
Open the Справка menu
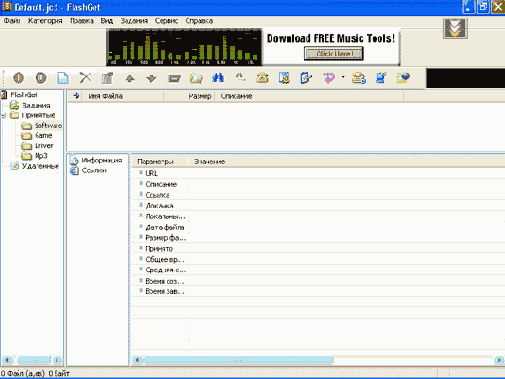[x=199, y=21]
